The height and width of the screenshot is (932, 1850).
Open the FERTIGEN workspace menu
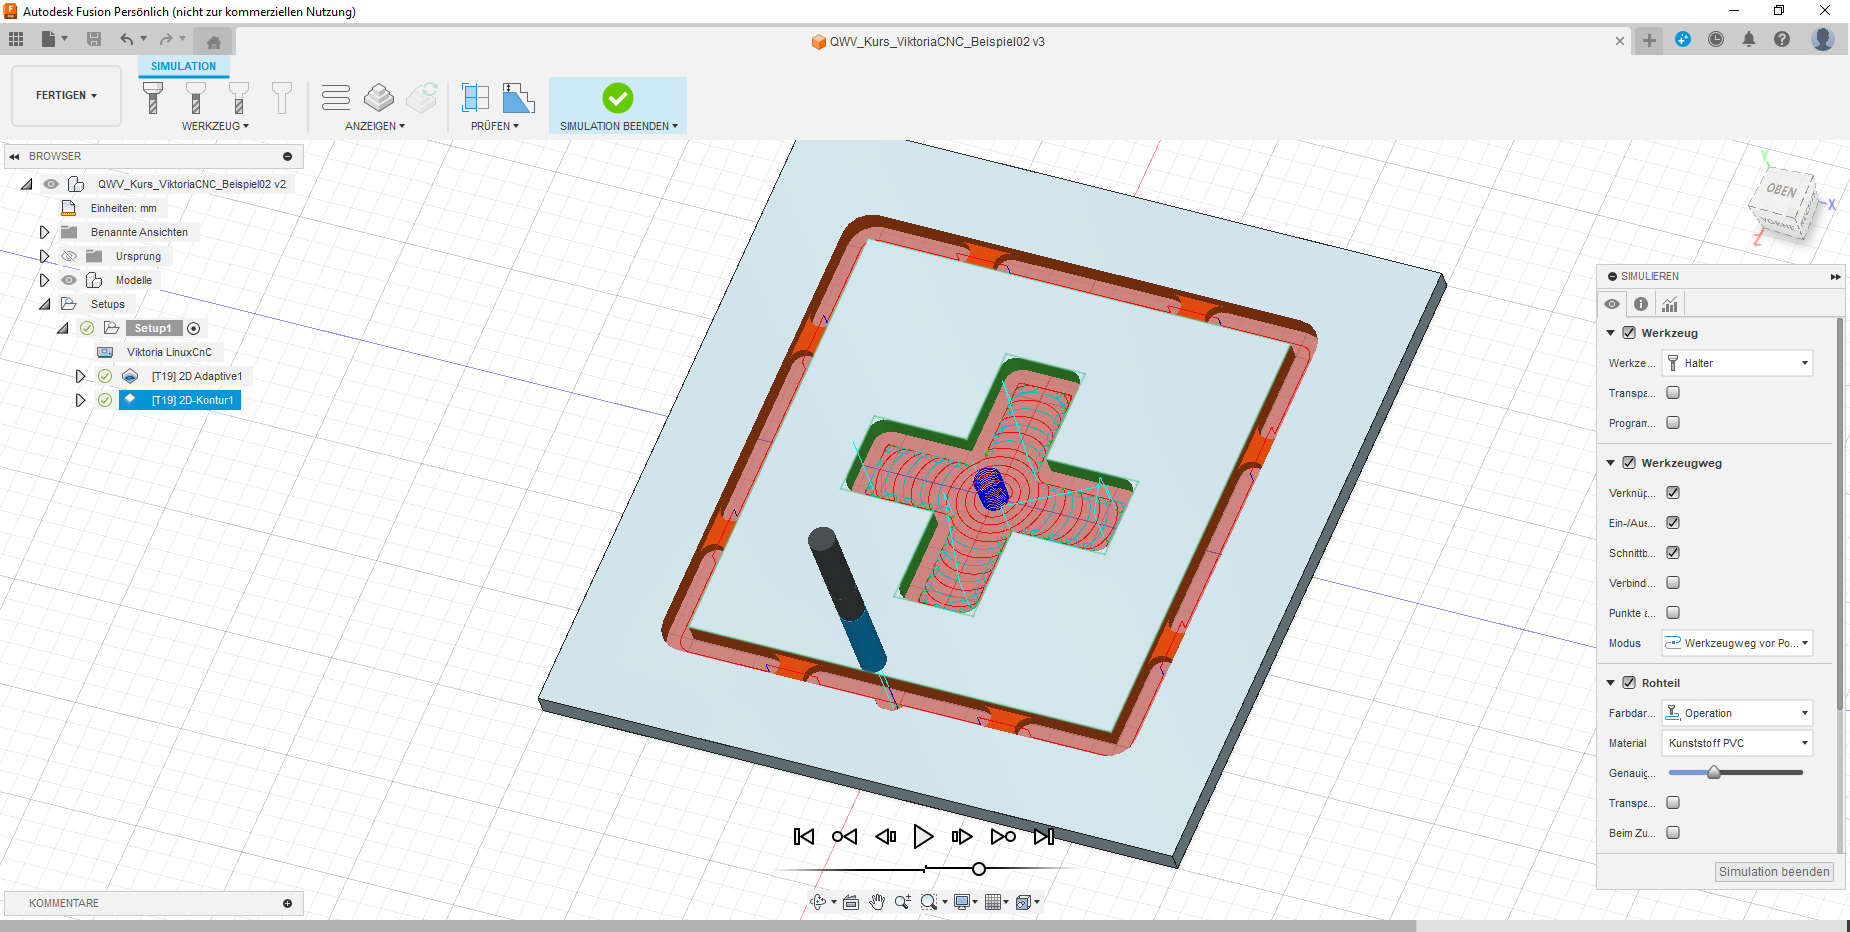click(x=66, y=96)
